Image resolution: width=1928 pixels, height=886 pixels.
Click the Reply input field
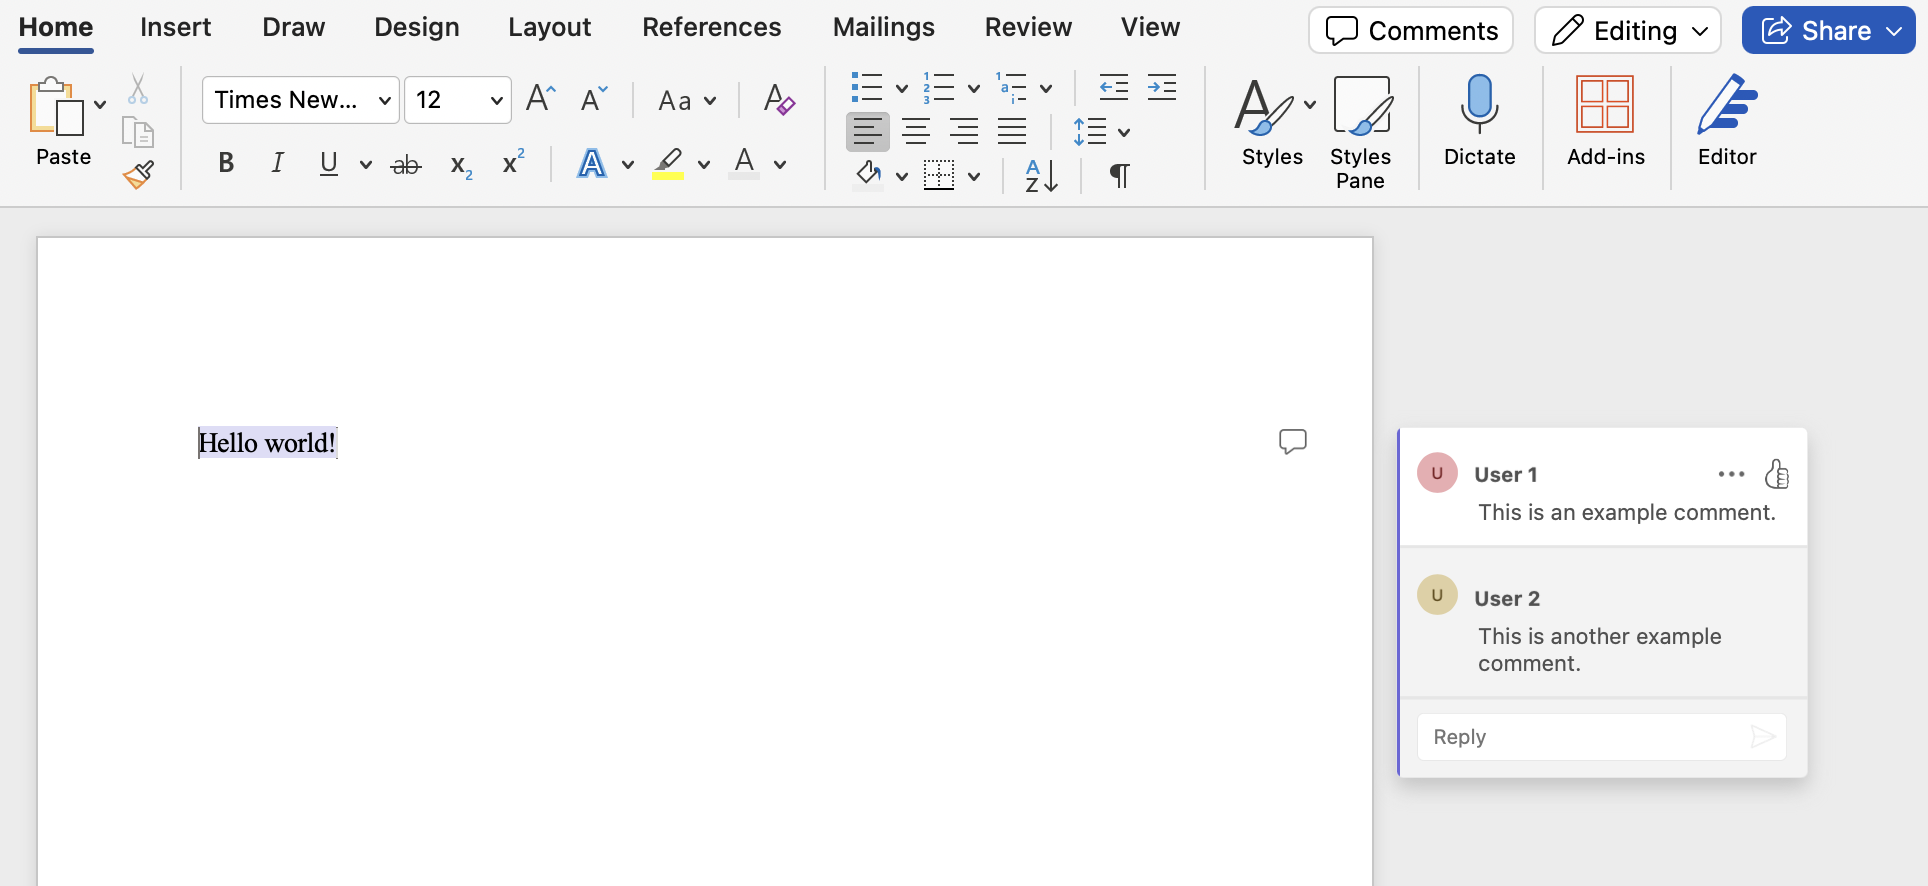pyautogui.click(x=1601, y=737)
